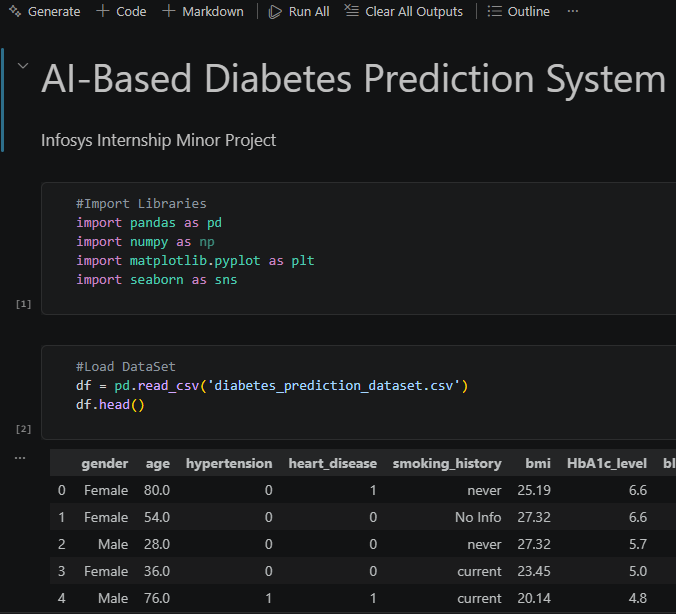Click the smoking_history column header
This screenshot has width=676, height=614.
(x=447, y=464)
